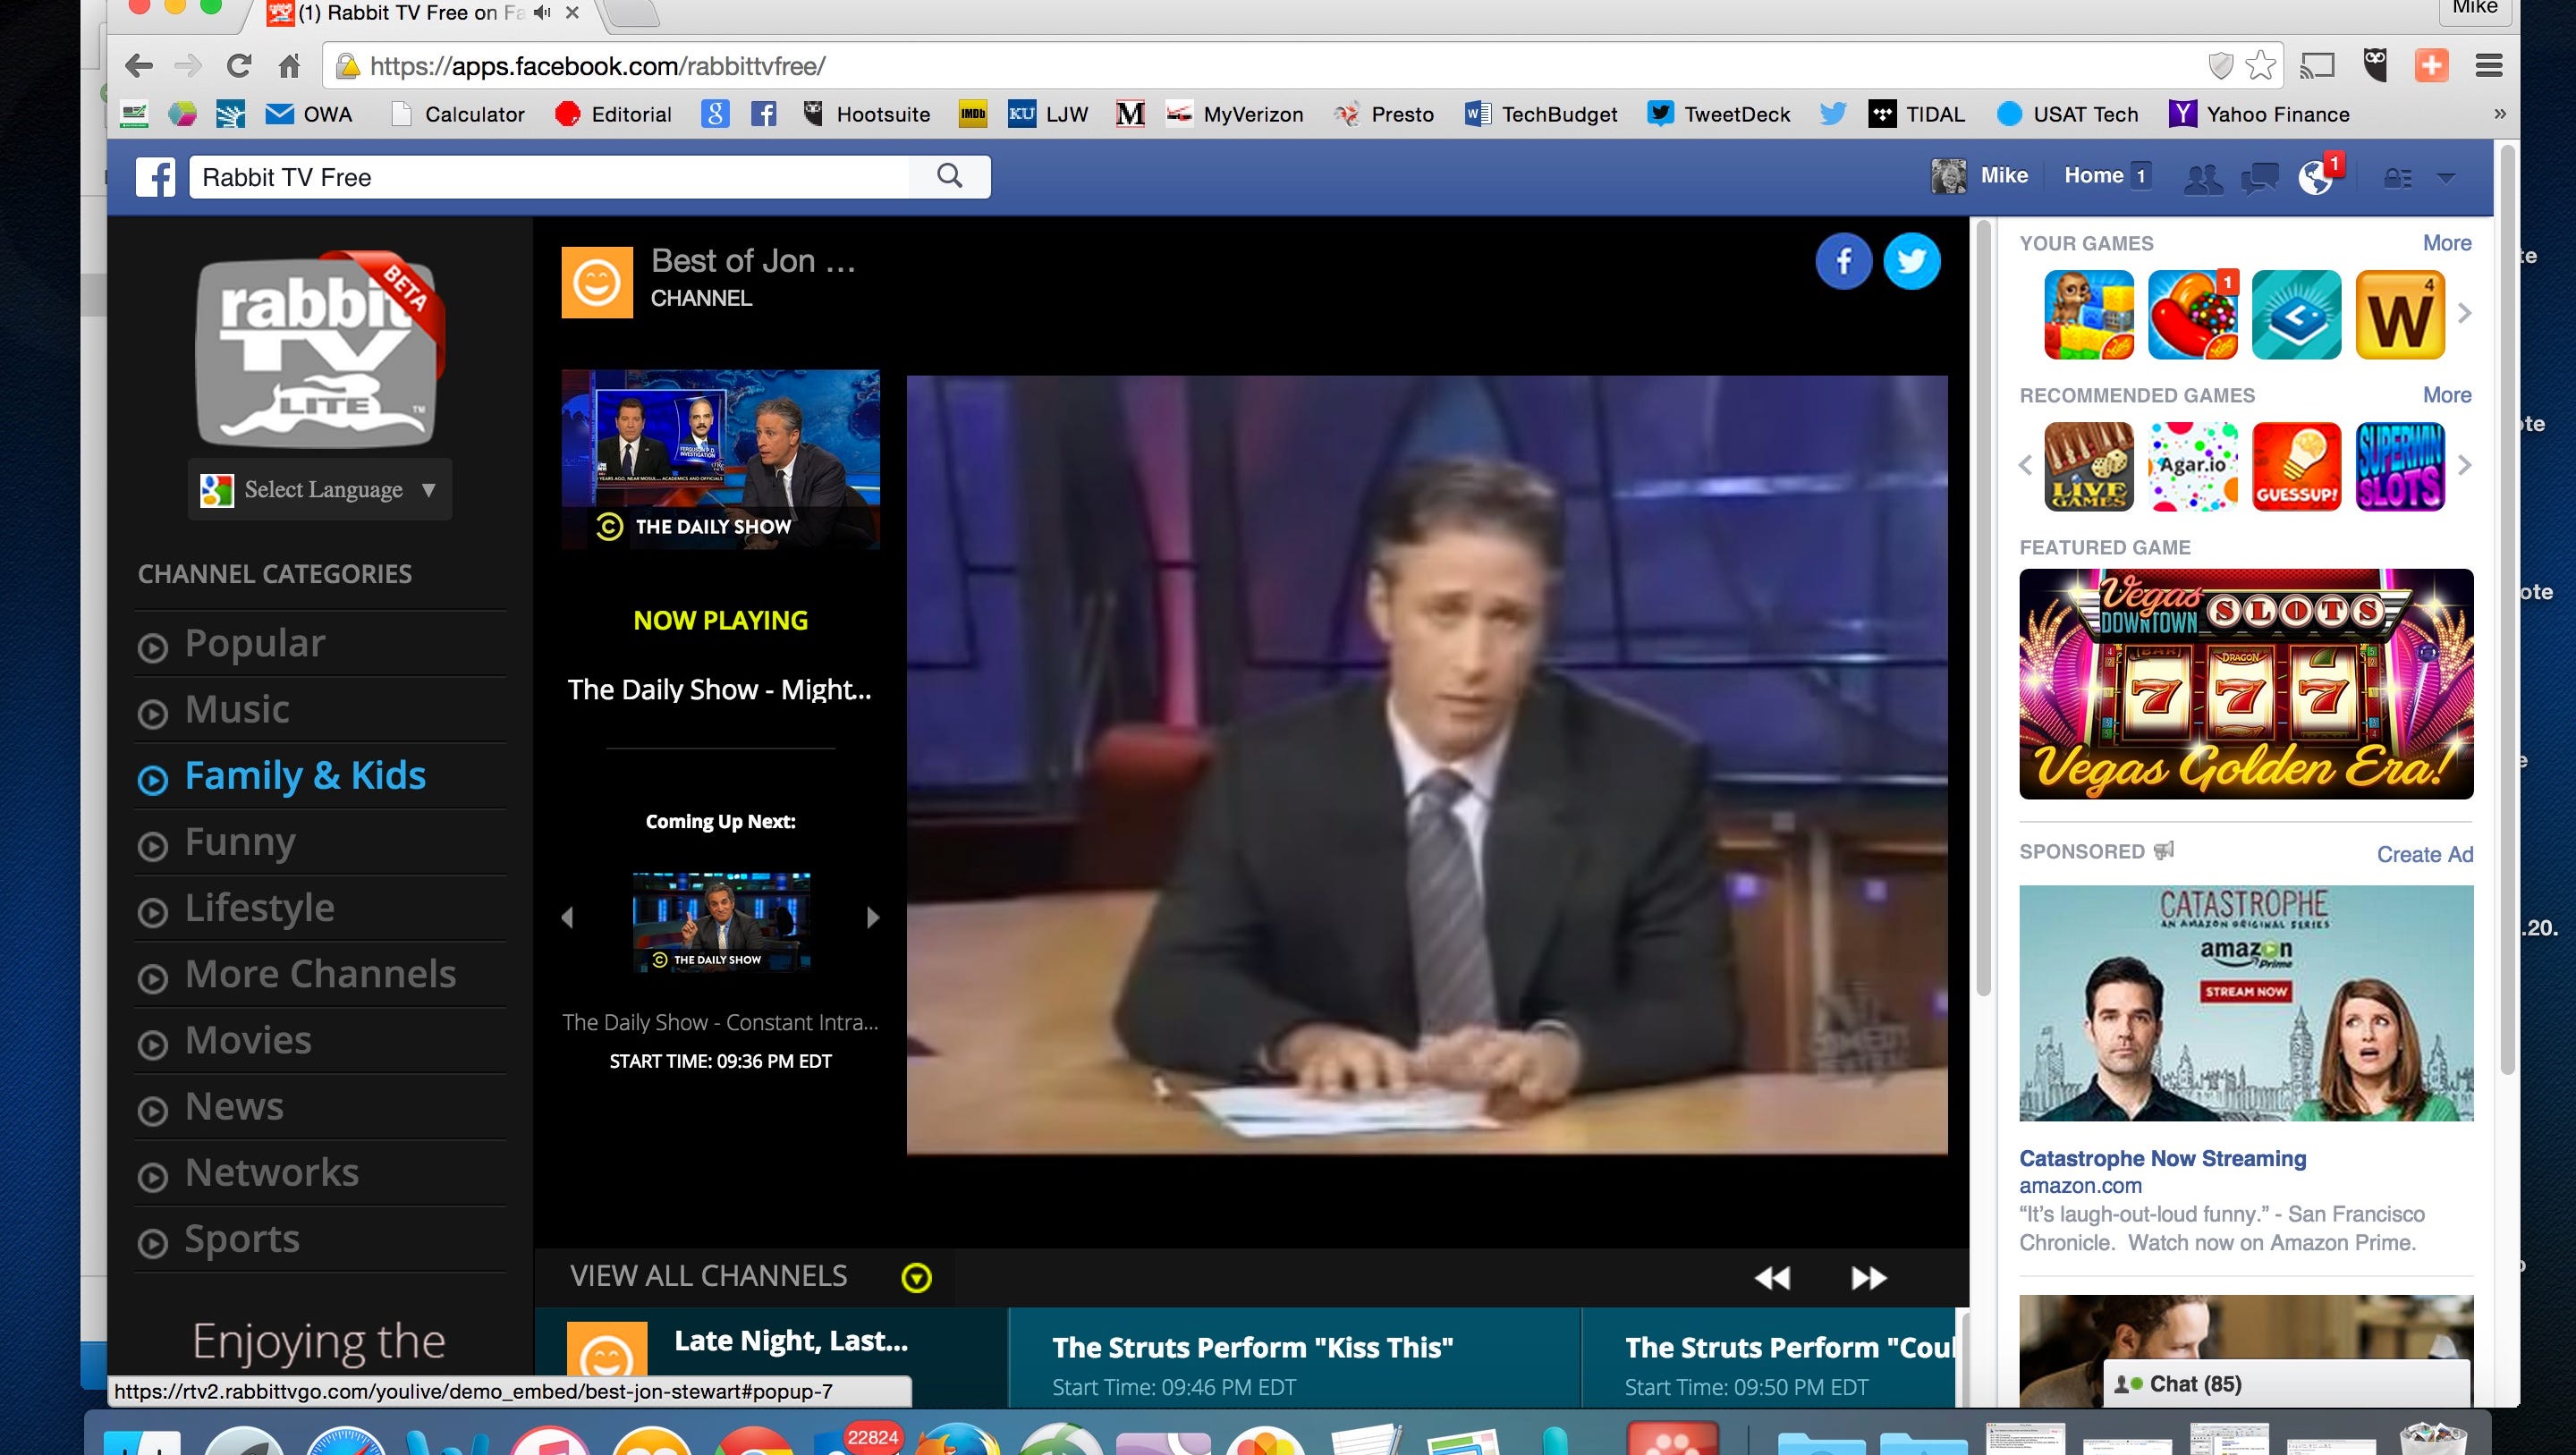This screenshot has height=1455, width=2576.
Task: Open the GuessUp game icon
Action: tap(2296, 466)
